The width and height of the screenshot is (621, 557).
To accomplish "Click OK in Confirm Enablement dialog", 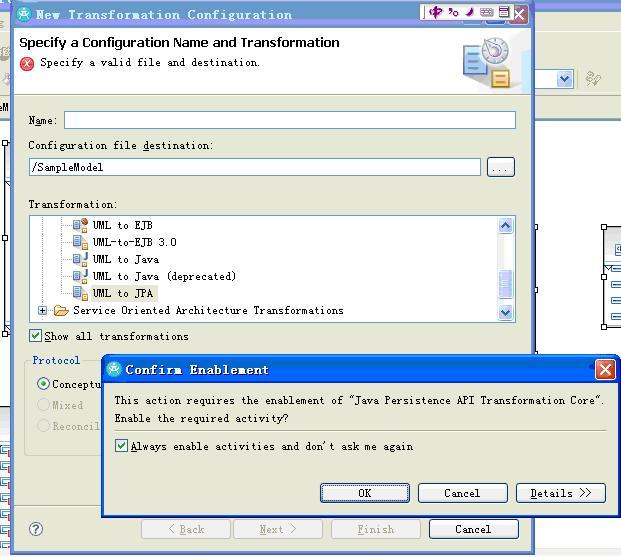I will click(364, 493).
